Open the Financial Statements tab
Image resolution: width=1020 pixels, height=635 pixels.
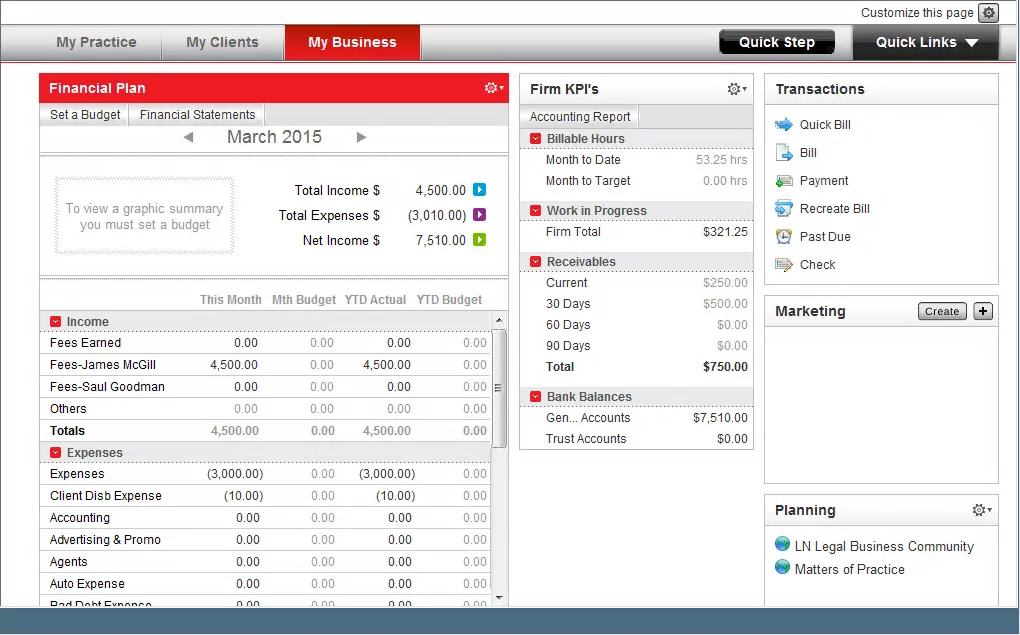click(x=197, y=115)
